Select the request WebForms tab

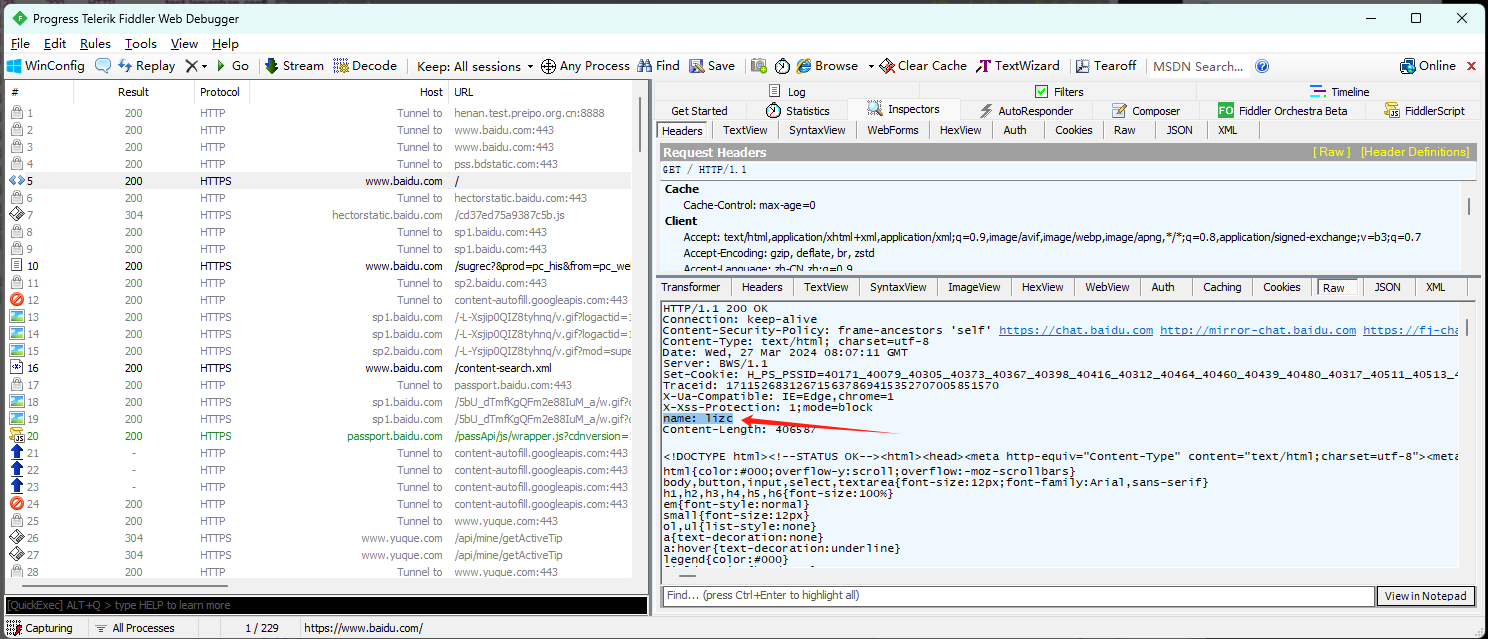pos(892,130)
